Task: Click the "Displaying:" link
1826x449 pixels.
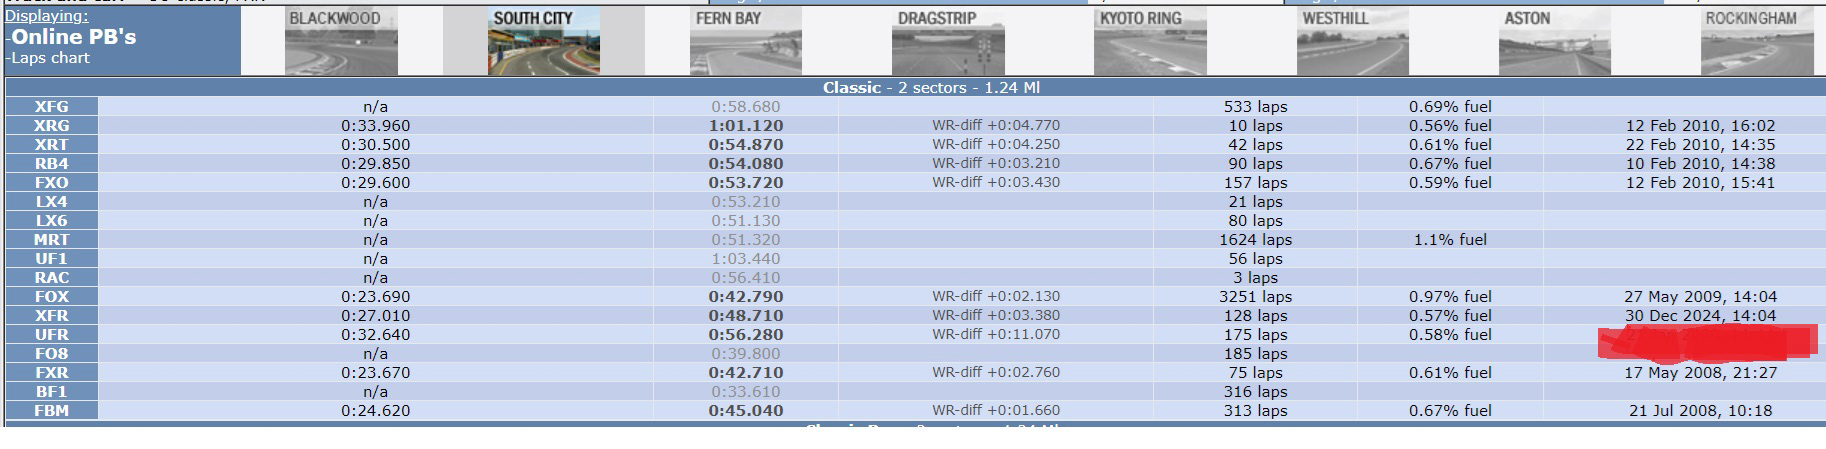Action: [46, 16]
